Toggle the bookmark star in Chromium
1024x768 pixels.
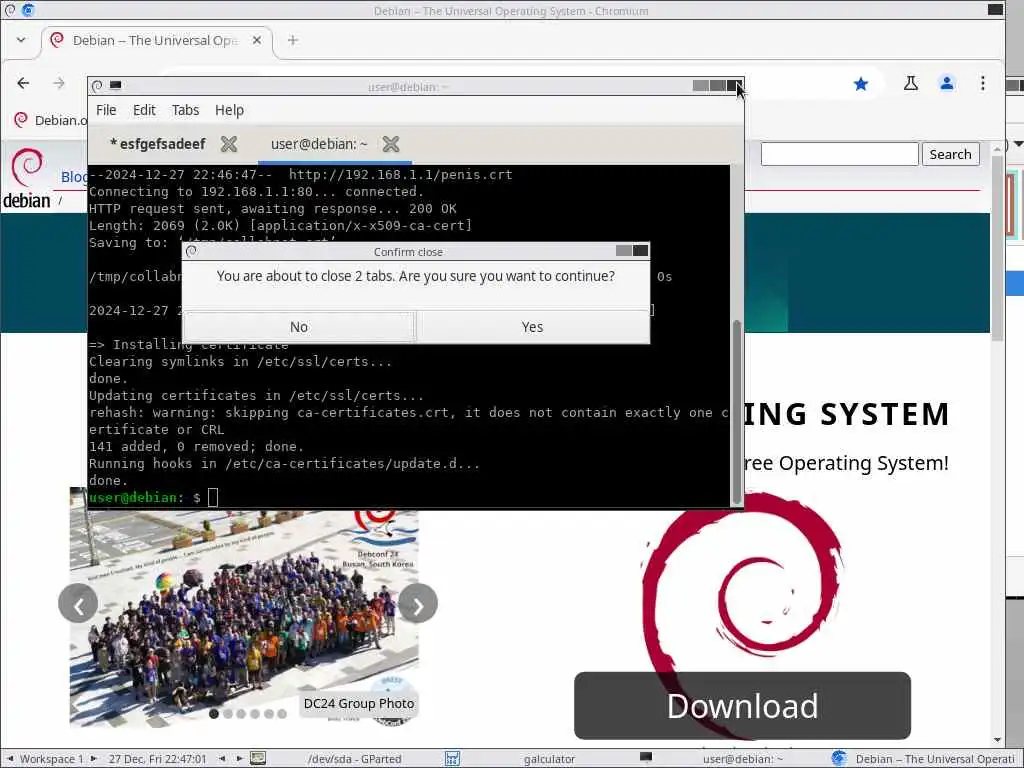[x=861, y=84]
